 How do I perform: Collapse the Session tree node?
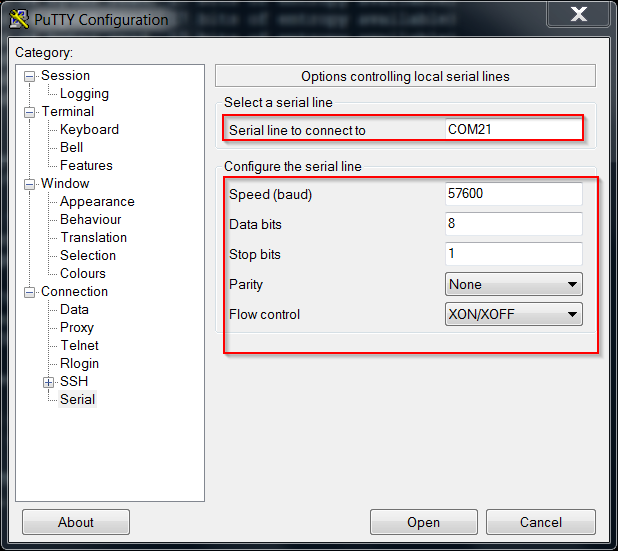tap(30, 76)
